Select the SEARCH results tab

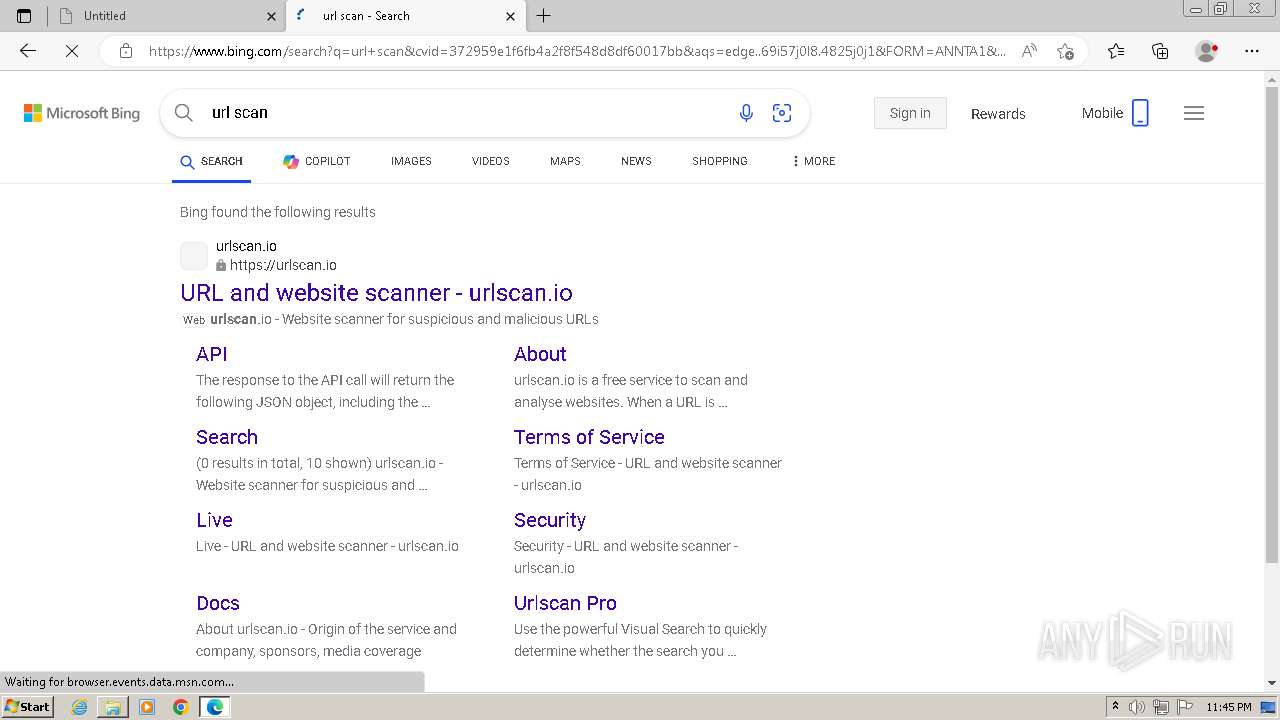211,161
